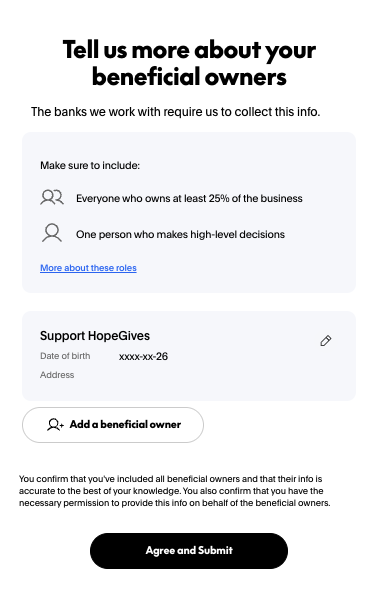Click the single-person icon beside high-level decisions
This screenshot has width=376, height=595.
[x=52, y=233]
